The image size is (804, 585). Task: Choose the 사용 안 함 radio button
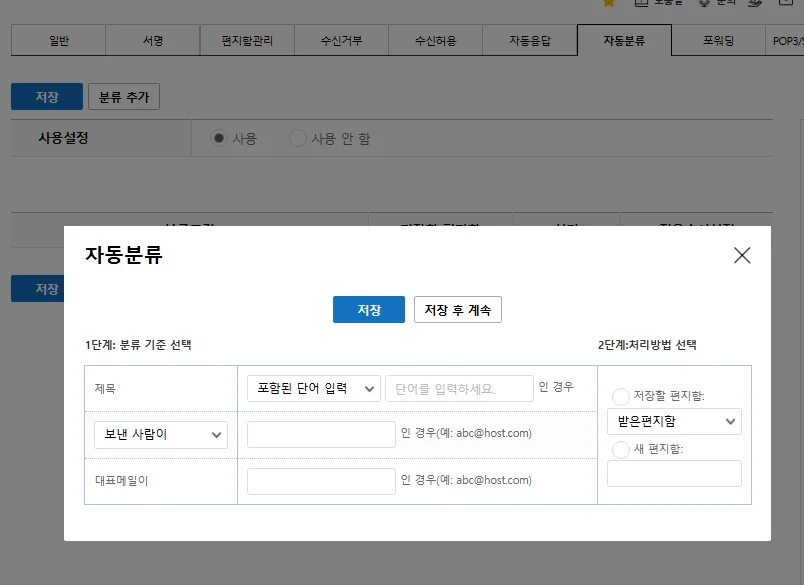[x=297, y=138]
